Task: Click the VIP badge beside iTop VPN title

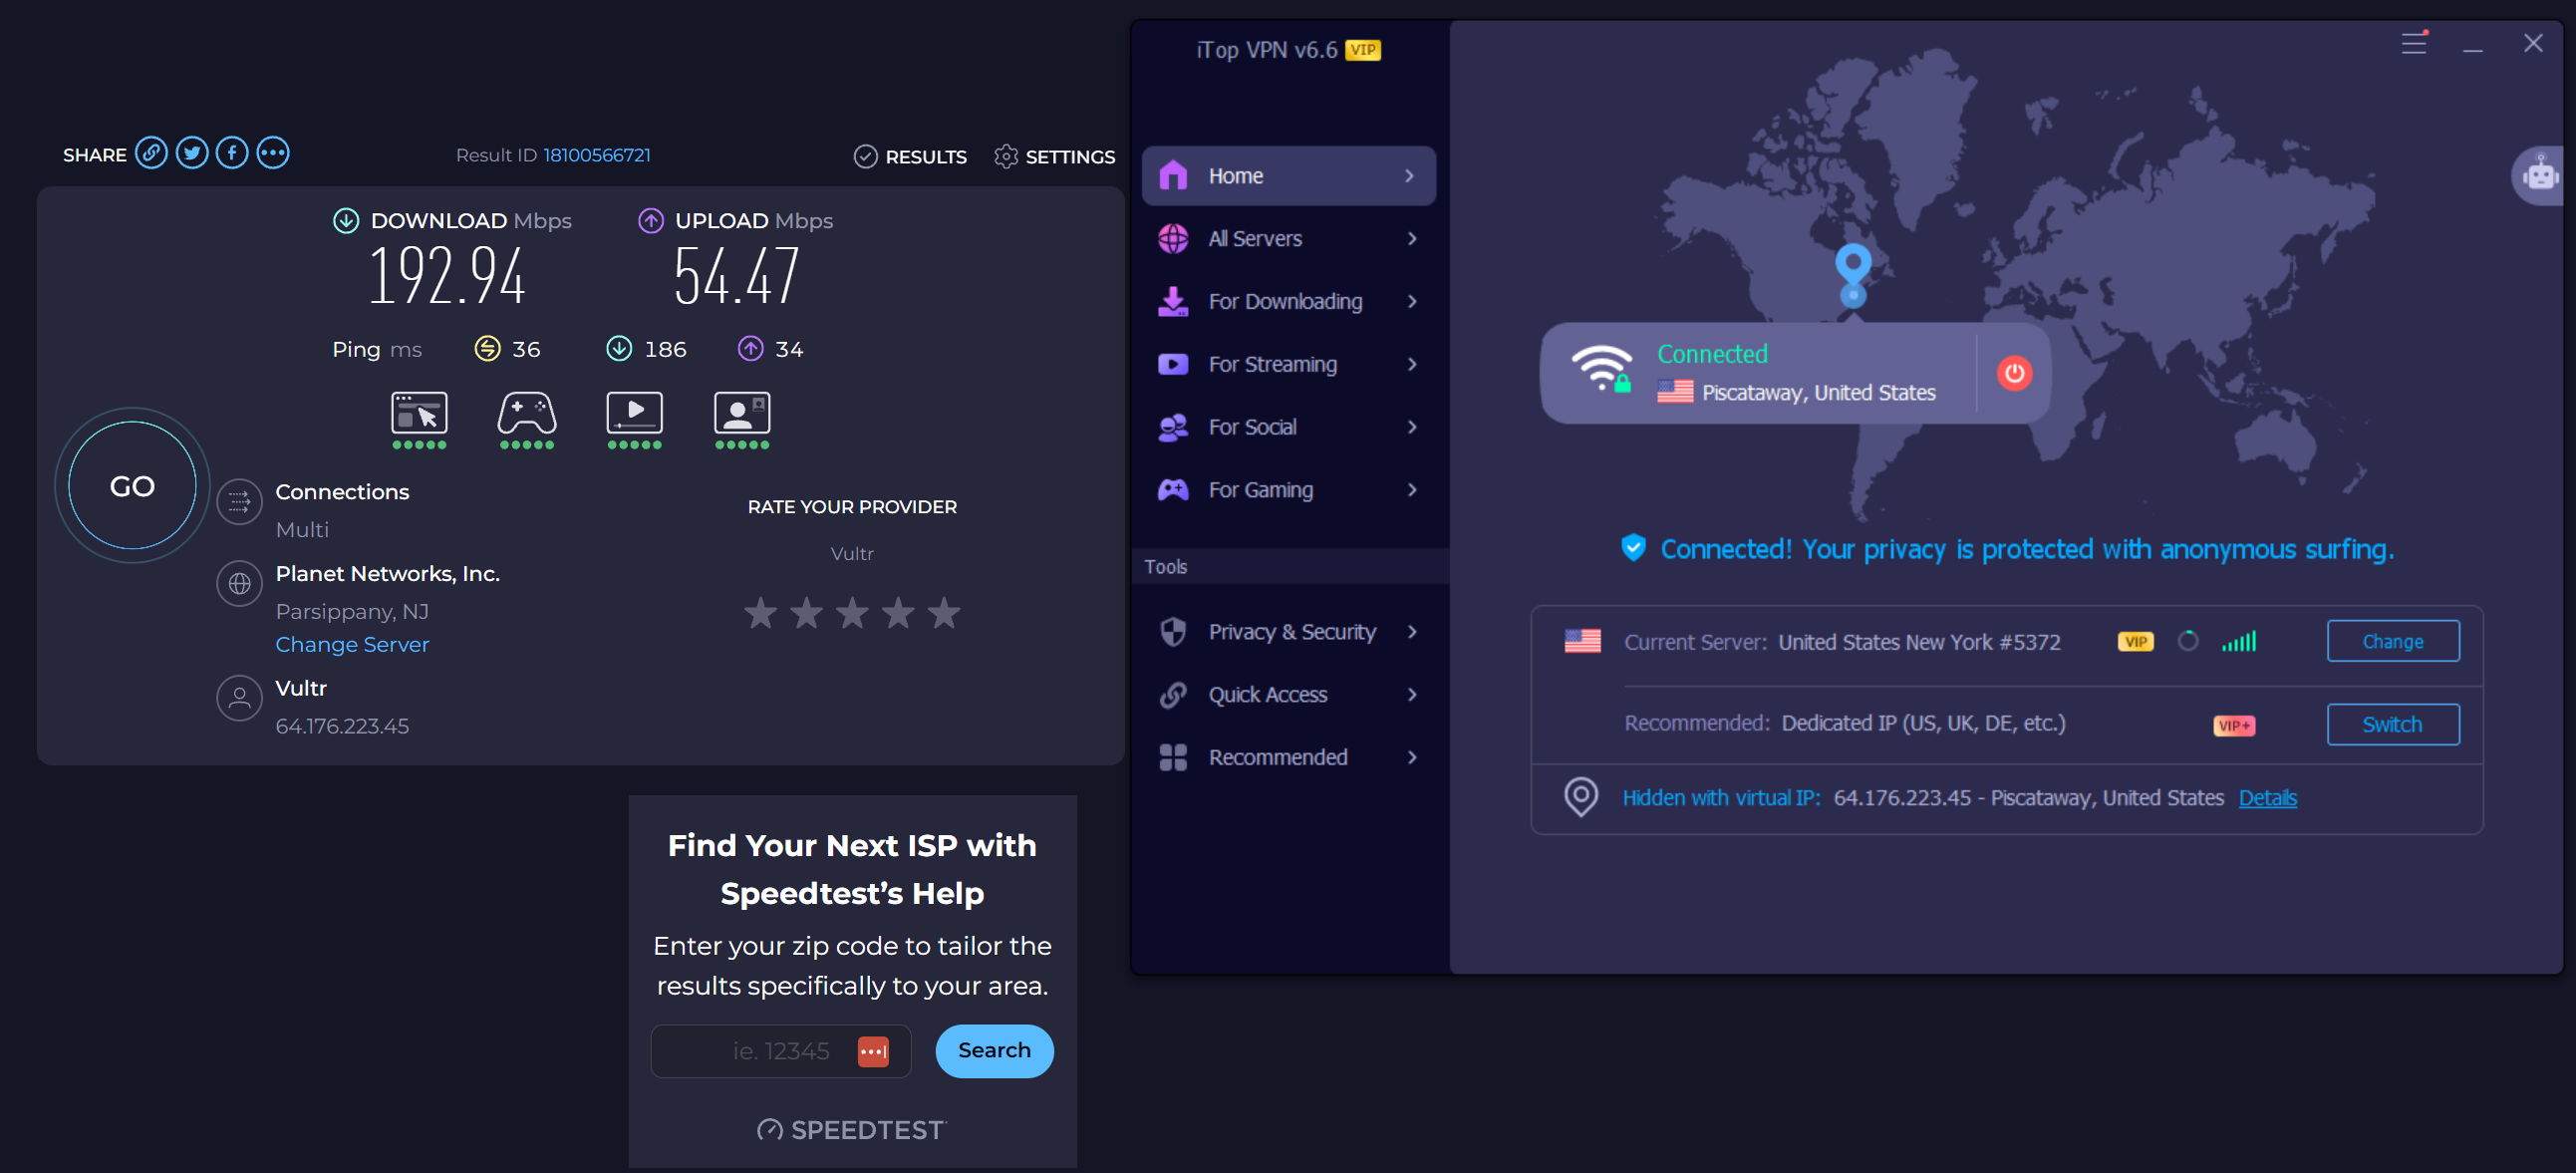Action: click(x=1363, y=50)
